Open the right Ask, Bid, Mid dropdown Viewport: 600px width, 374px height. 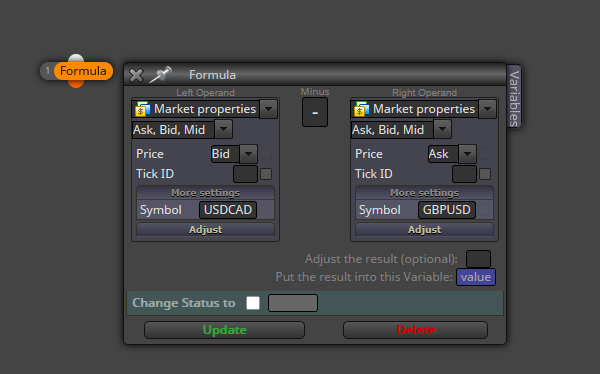tap(442, 129)
